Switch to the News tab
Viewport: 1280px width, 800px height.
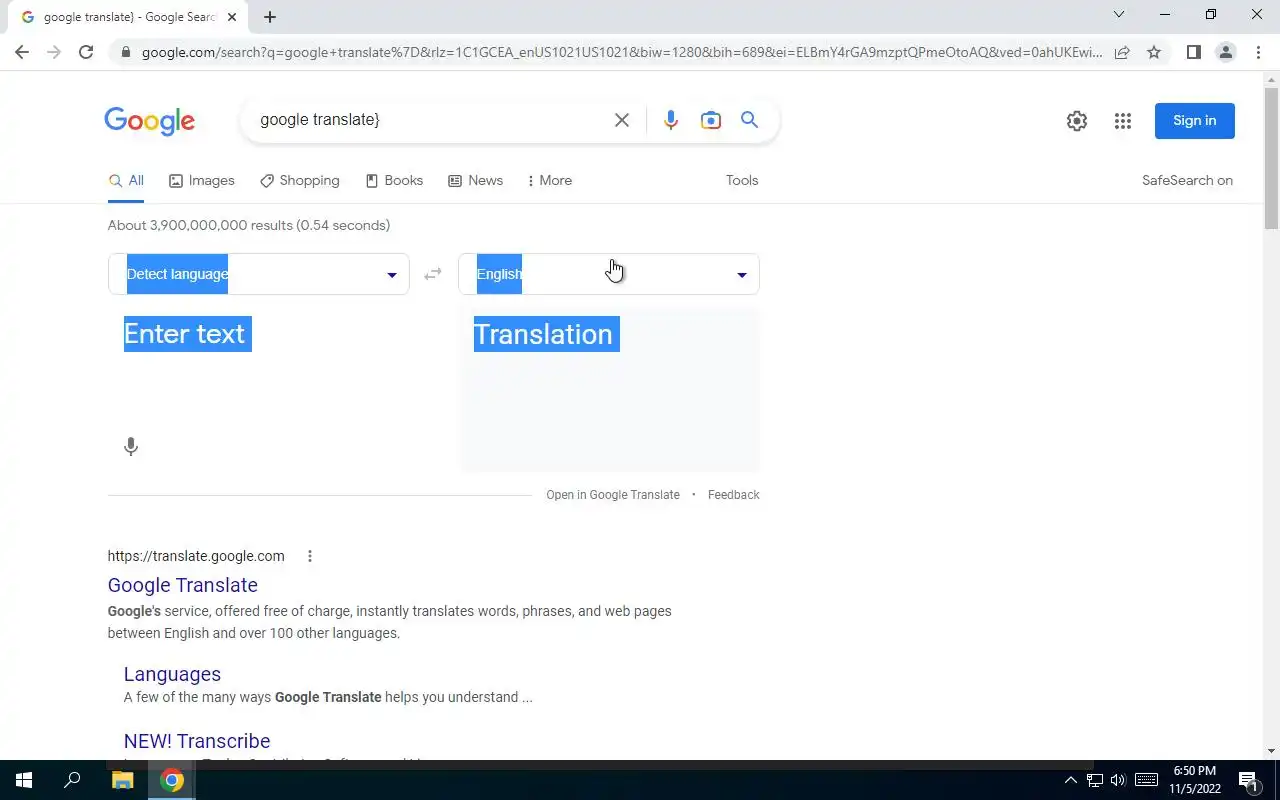click(x=475, y=181)
